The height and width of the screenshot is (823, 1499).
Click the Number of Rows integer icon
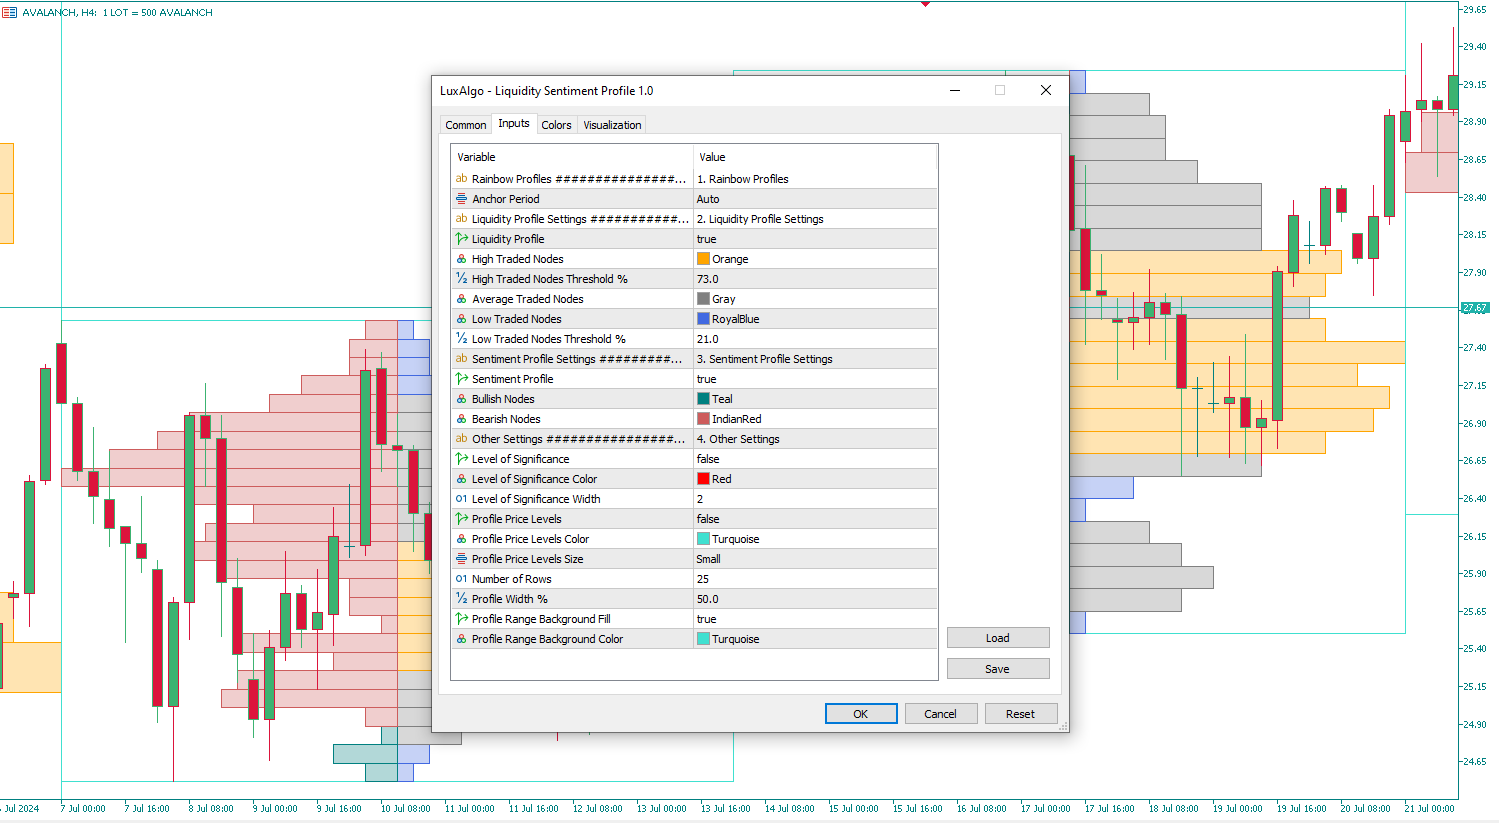(461, 579)
